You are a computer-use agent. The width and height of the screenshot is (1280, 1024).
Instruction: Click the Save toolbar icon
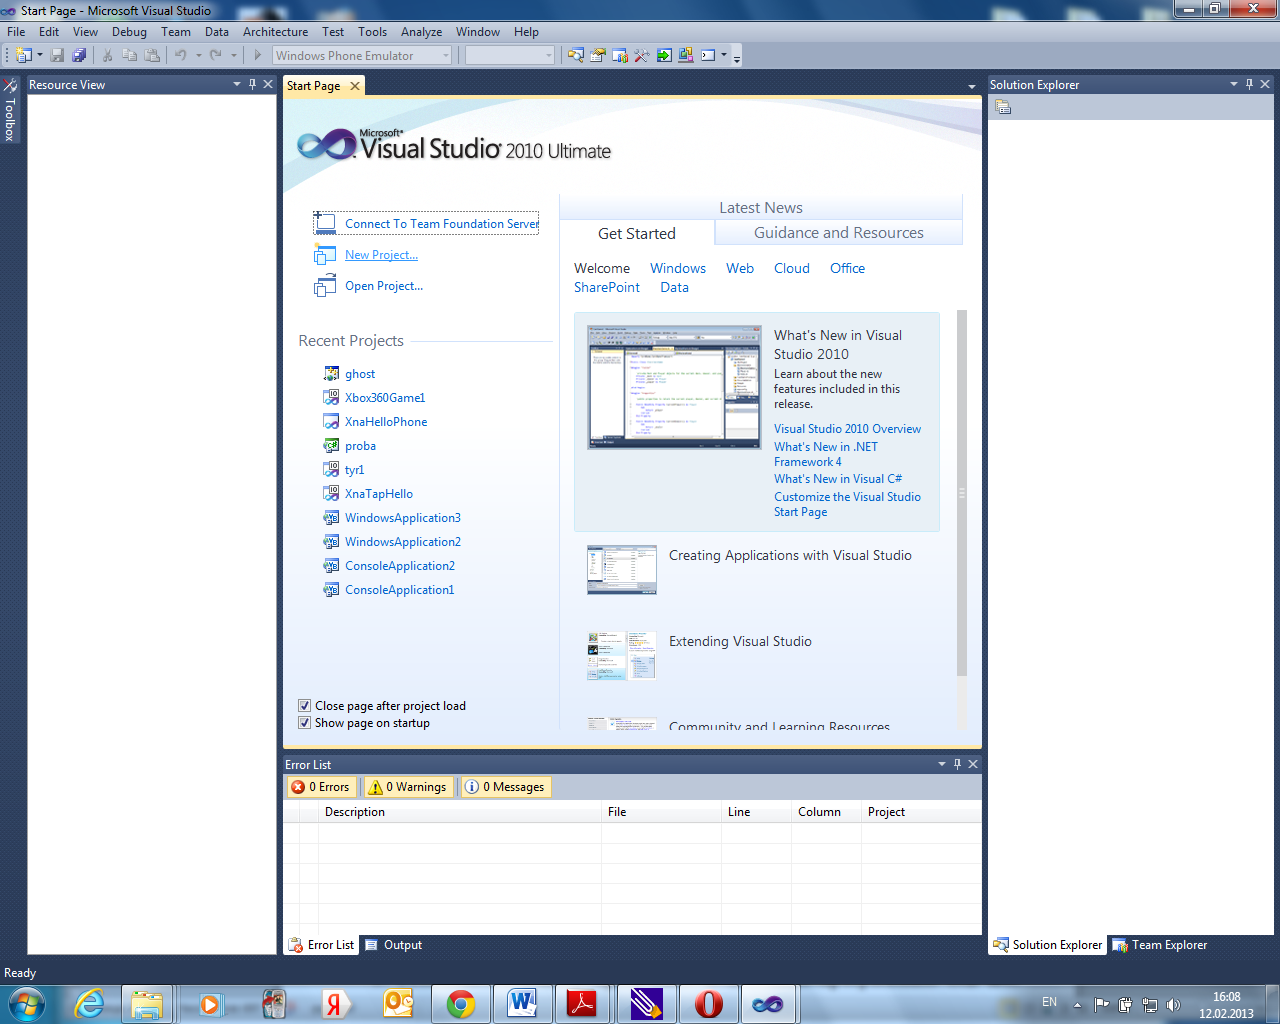click(57, 56)
